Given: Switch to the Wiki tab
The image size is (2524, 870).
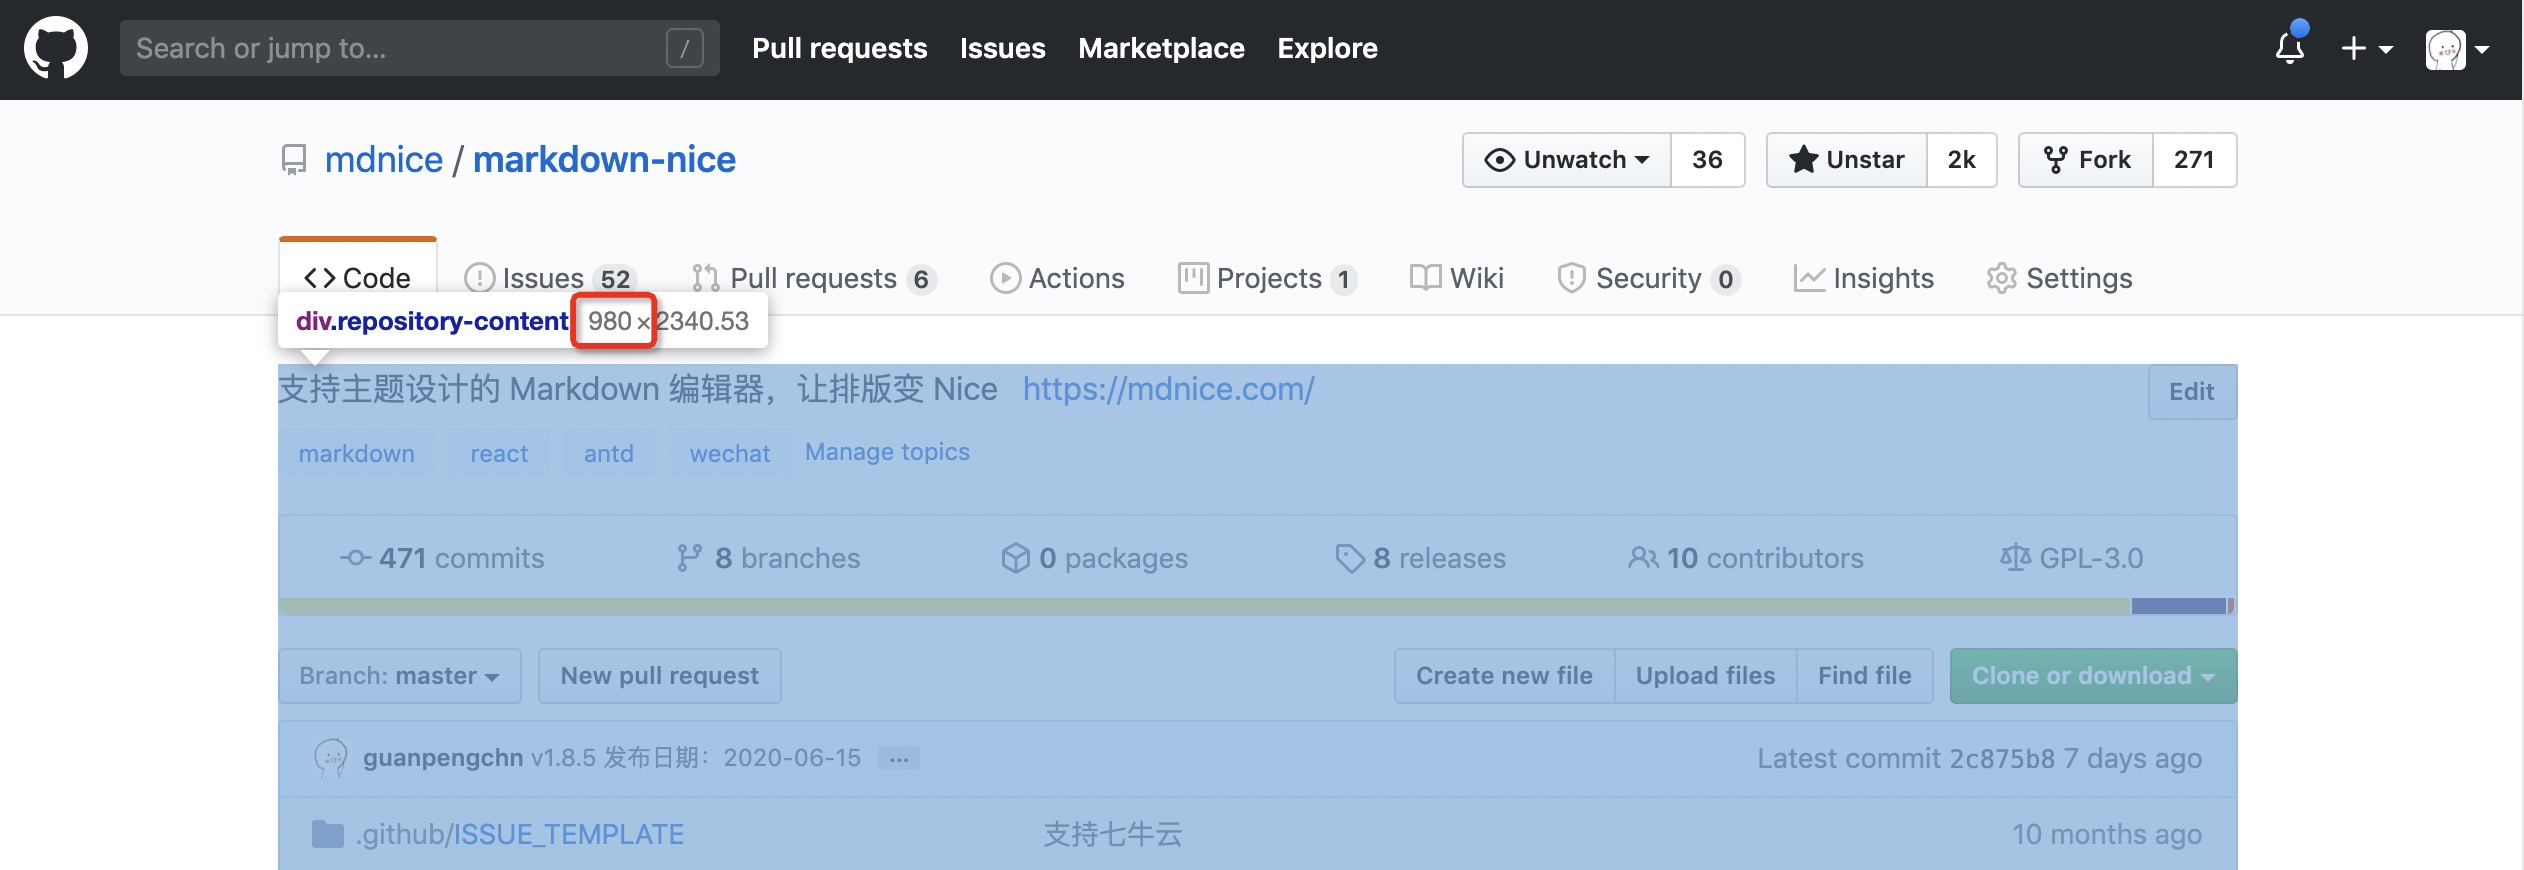Looking at the screenshot, I should pos(1457,278).
